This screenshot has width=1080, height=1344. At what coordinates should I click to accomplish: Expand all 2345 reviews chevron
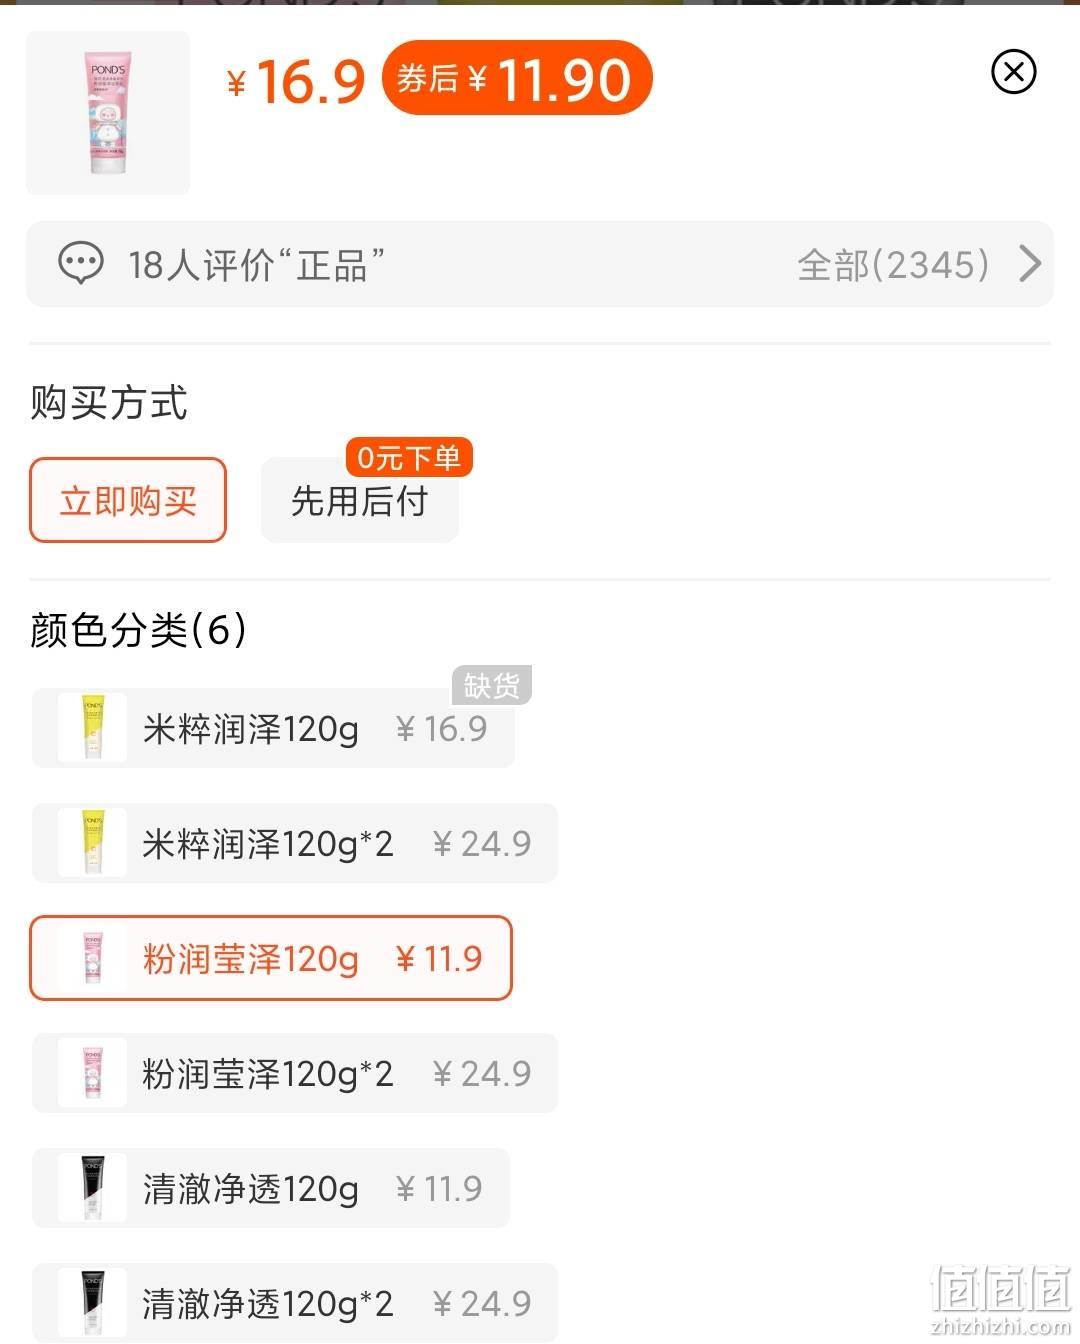1030,264
